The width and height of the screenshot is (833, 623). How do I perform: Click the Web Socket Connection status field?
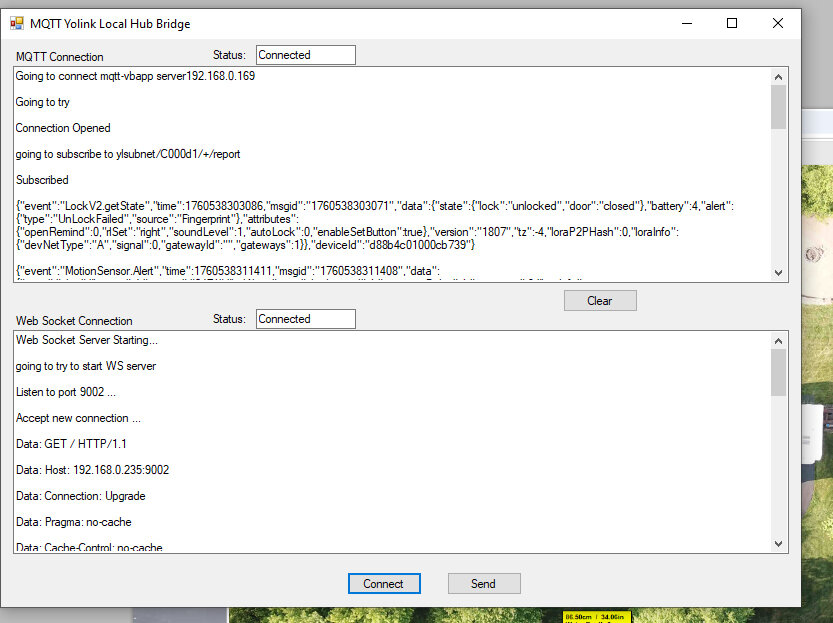pos(305,319)
